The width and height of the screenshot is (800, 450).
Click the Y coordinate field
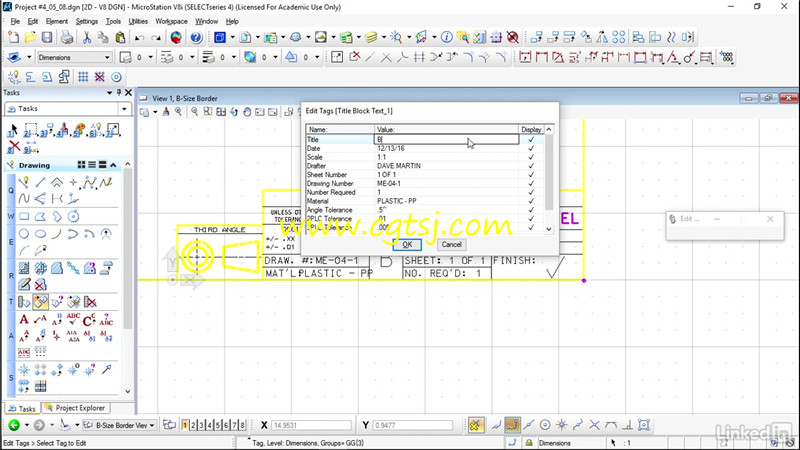pos(412,425)
